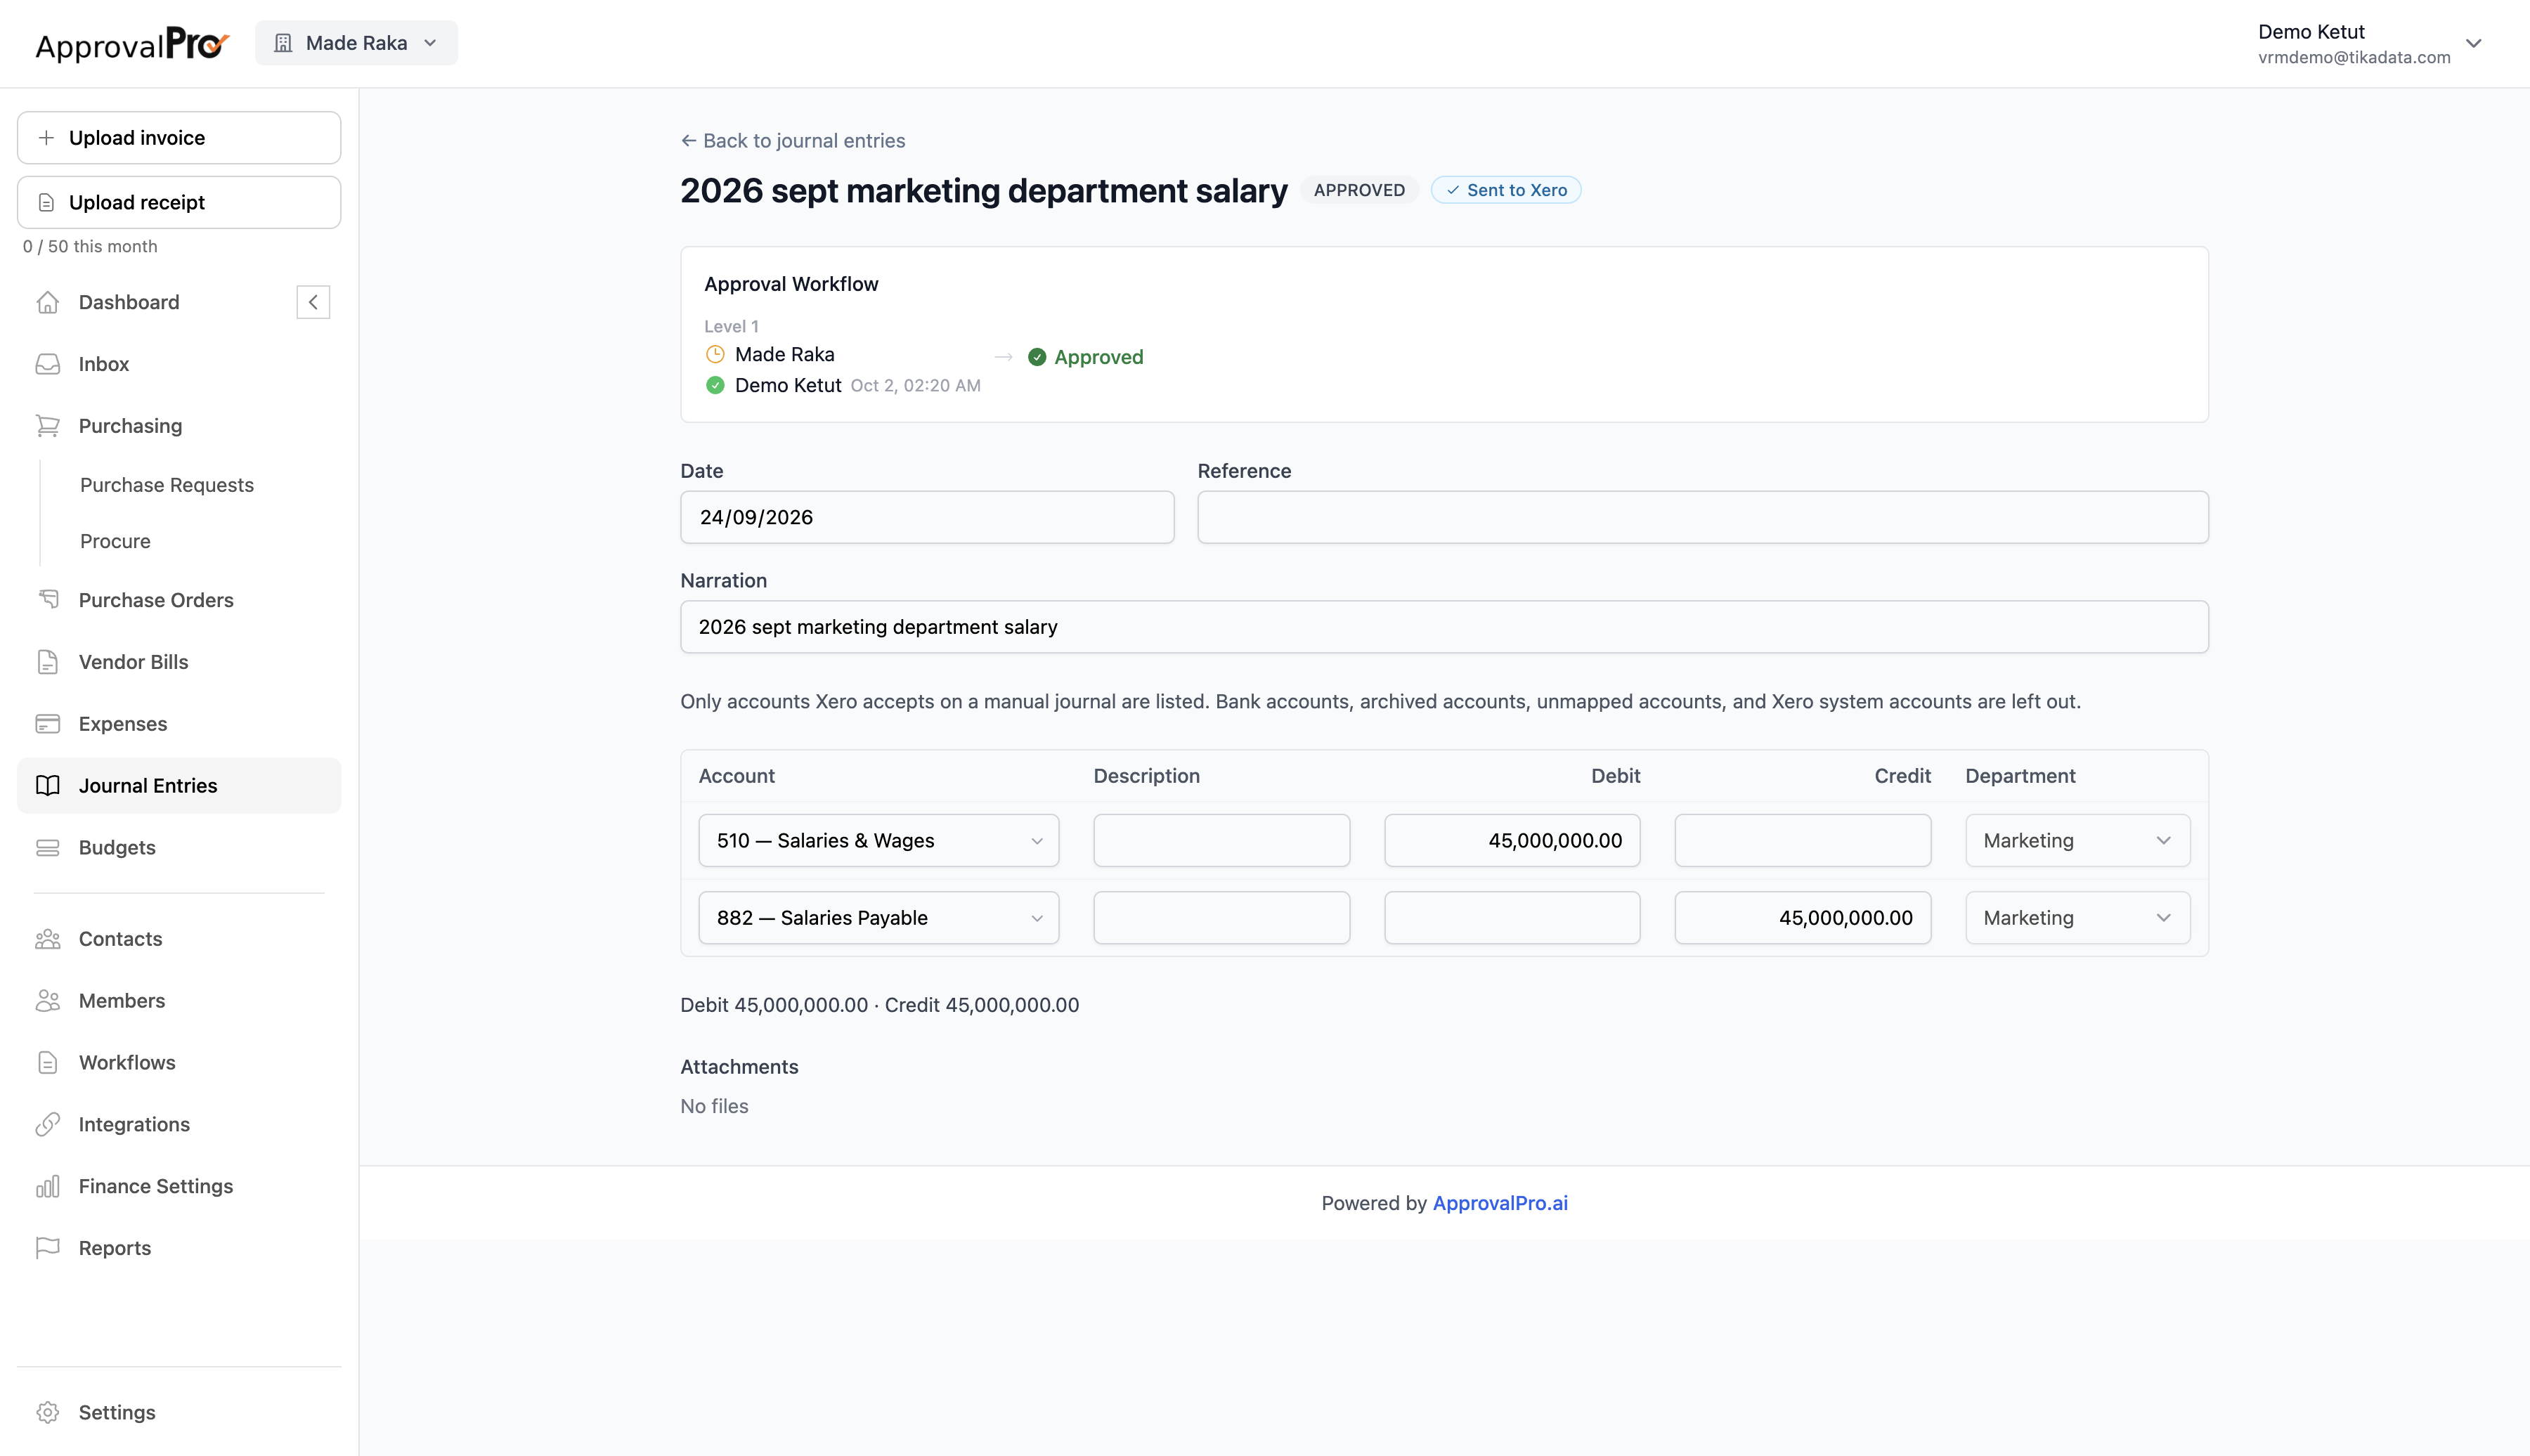Image resolution: width=2530 pixels, height=1456 pixels.
Task: Open the Made Raka organization switcher
Action: click(x=356, y=43)
